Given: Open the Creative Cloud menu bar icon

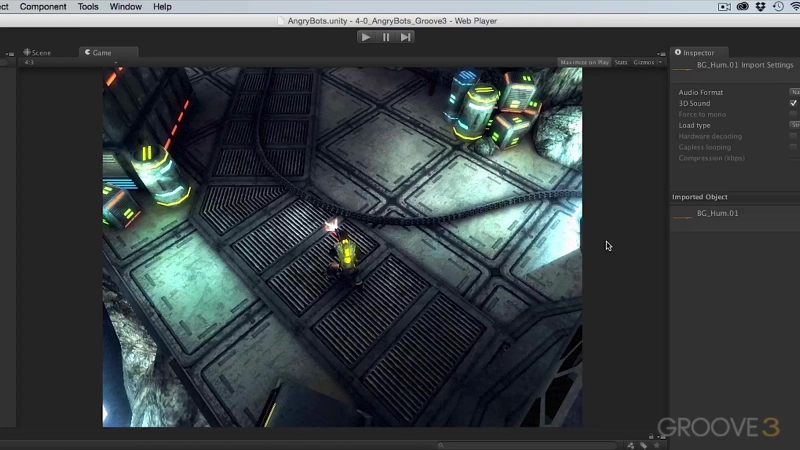Looking at the screenshot, I should pos(742,7).
